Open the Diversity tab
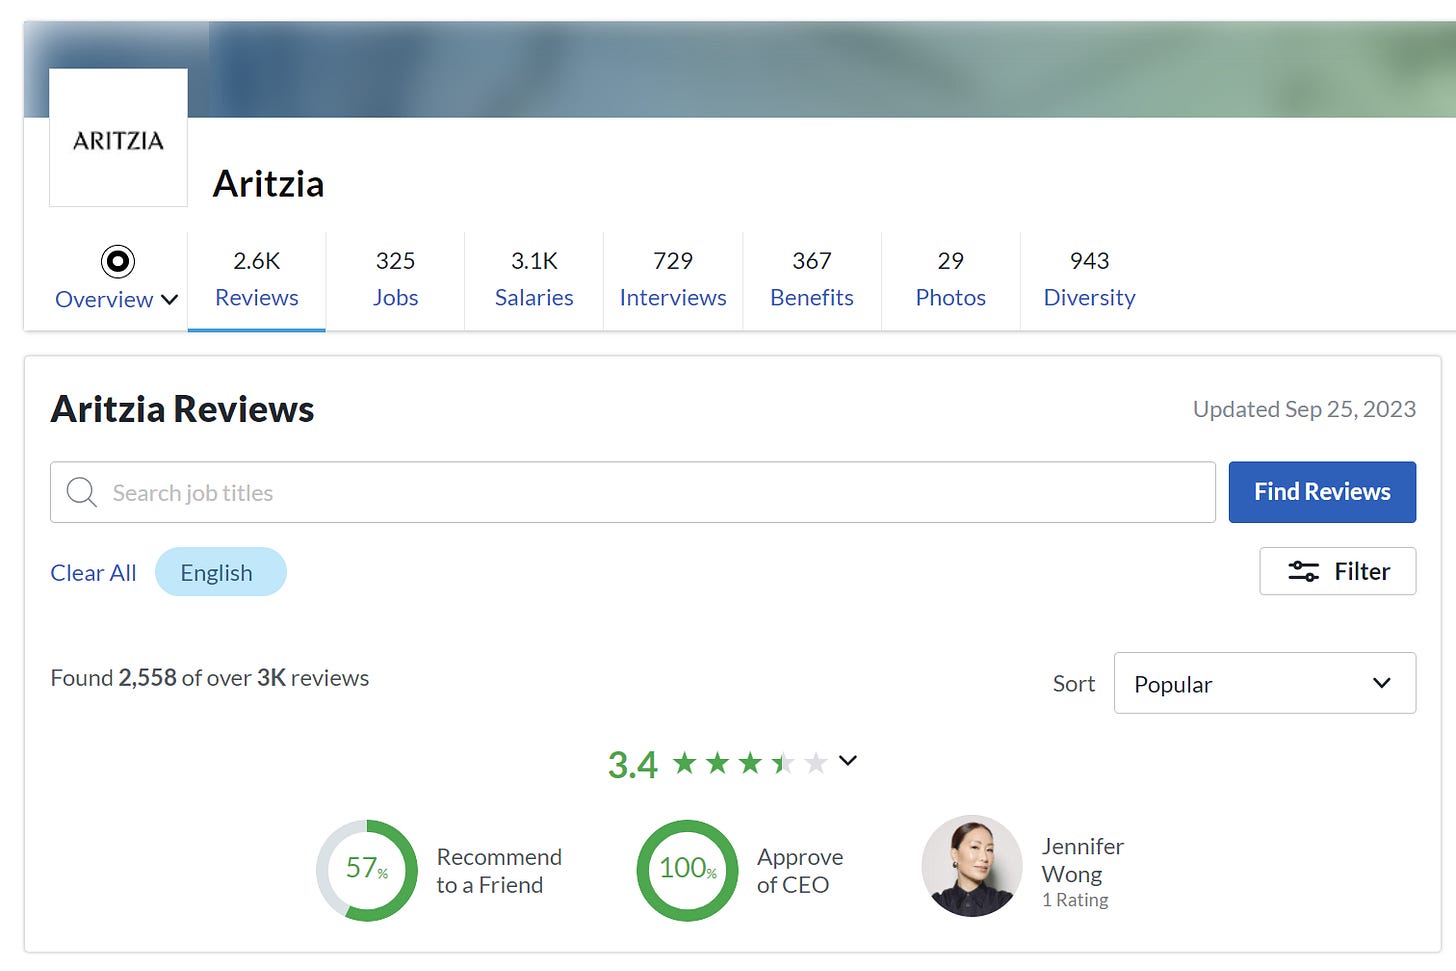Image resolution: width=1456 pixels, height=971 pixels. (1090, 280)
